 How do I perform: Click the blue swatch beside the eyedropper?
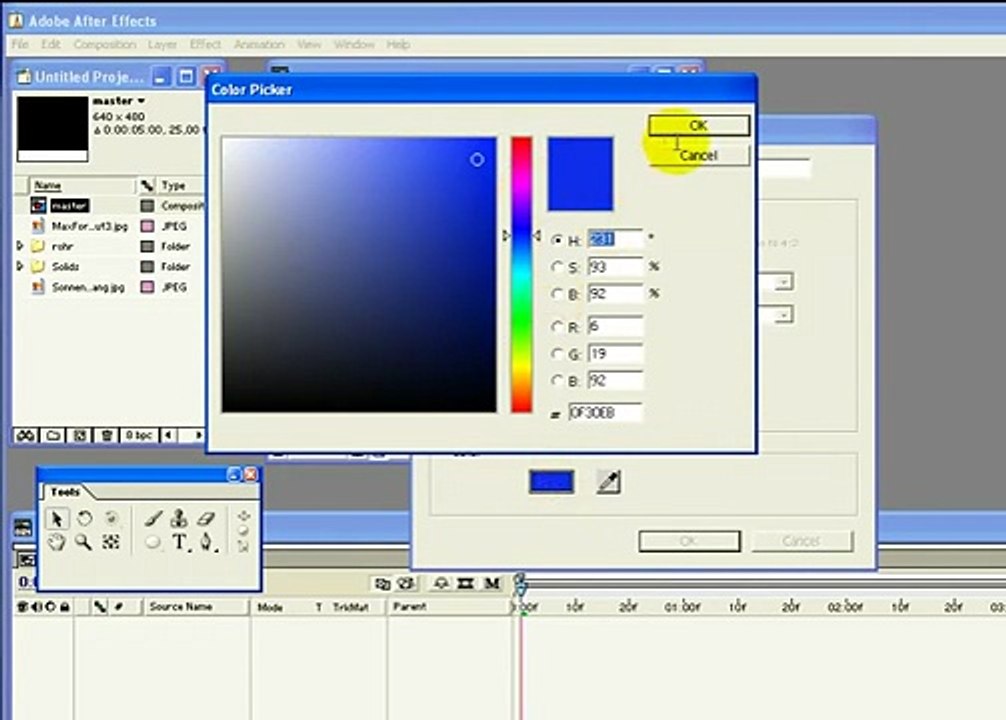pyautogui.click(x=551, y=482)
